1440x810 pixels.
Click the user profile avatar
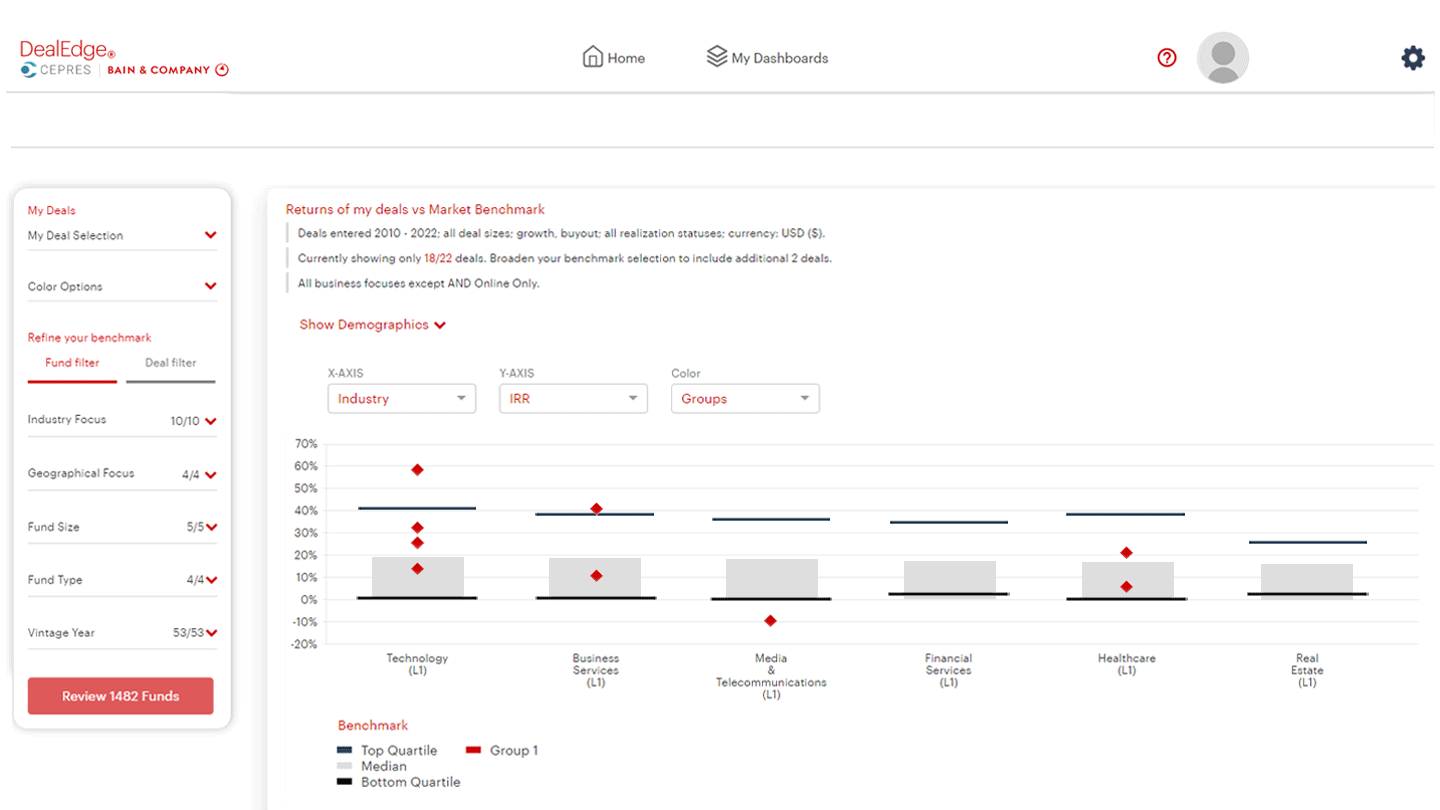(1222, 58)
